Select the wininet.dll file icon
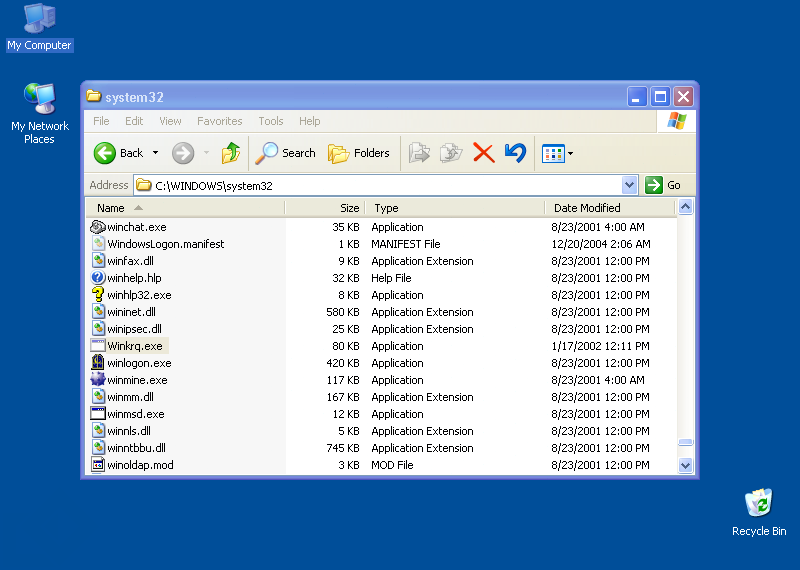This screenshot has height=570, width=800. pyautogui.click(x=98, y=312)
